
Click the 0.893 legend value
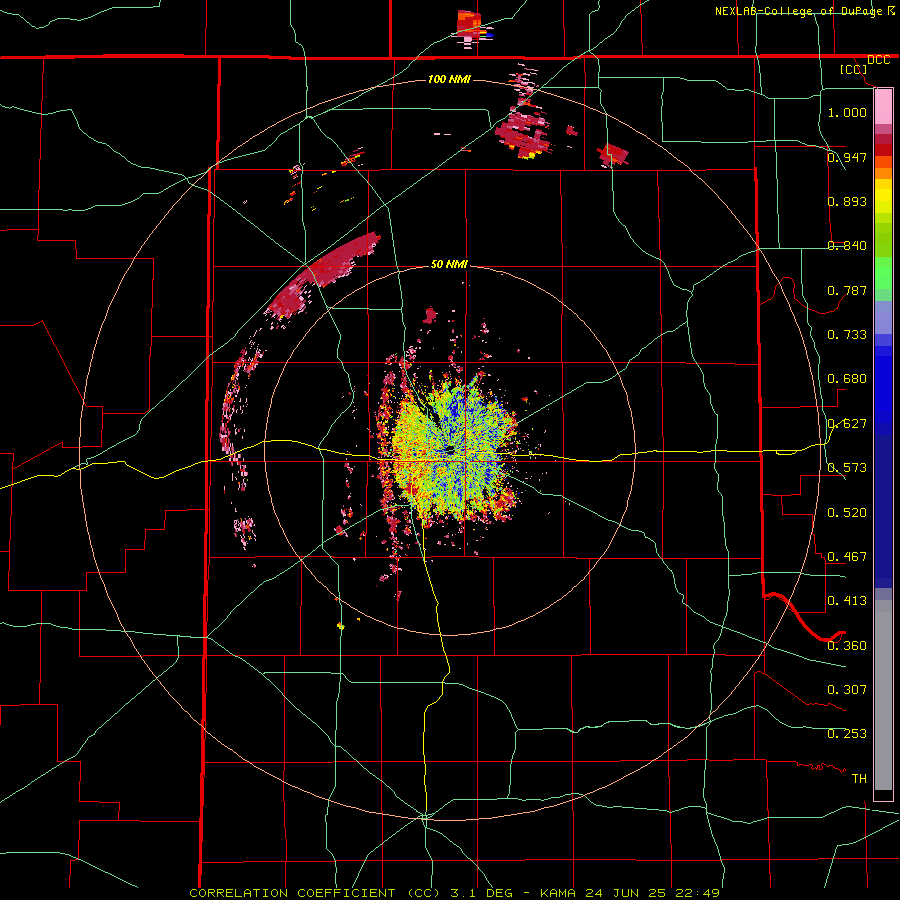click(x=847, y=201)
